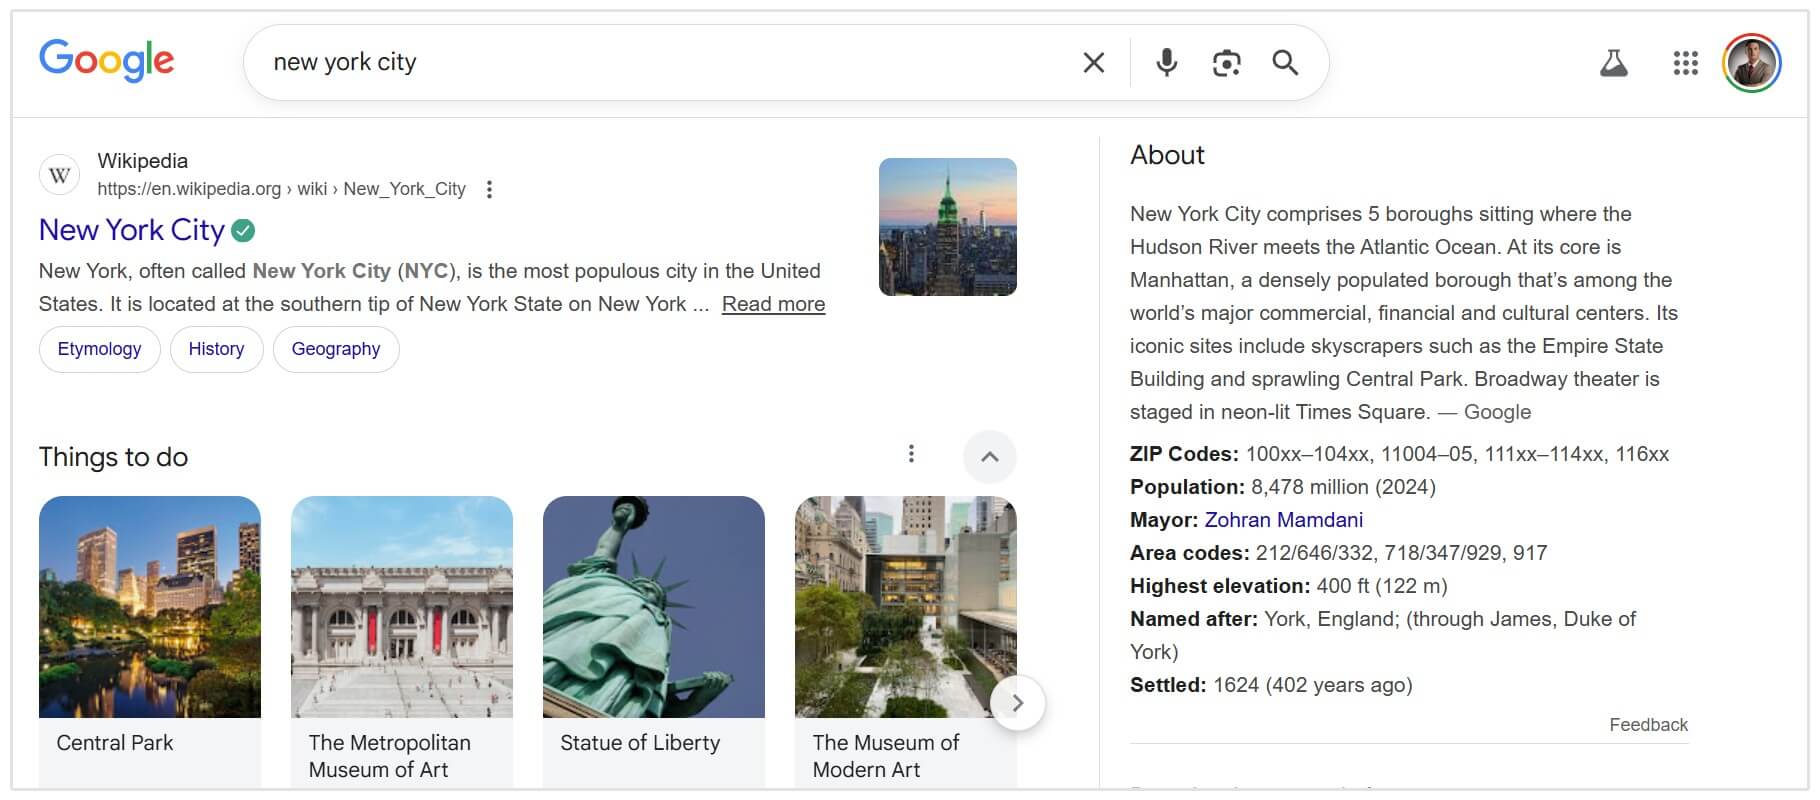Open the Google apps grid
This screenshot has width=1820, height=800.
click(1686, 62)
